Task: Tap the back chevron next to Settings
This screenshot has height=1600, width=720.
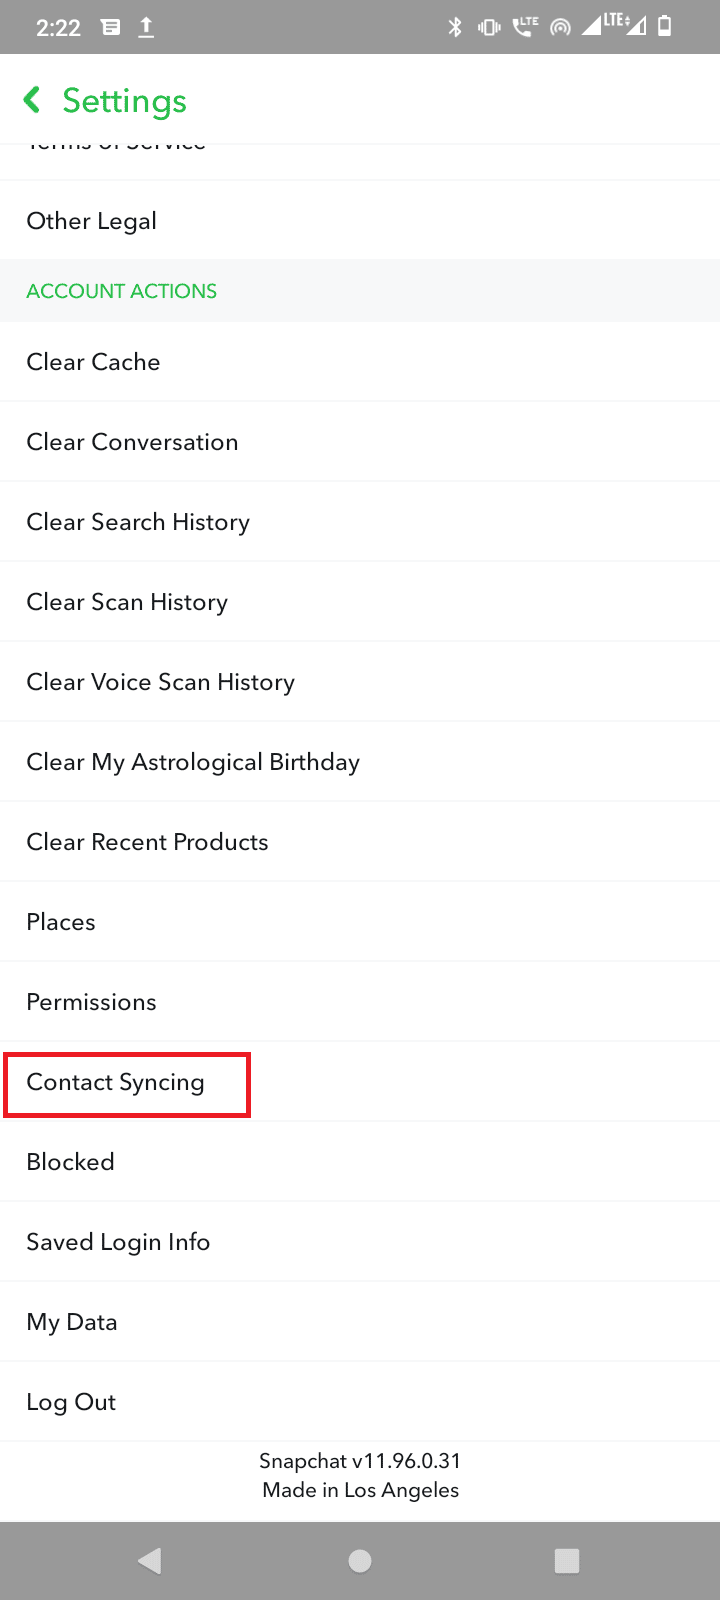Action: 31,100
